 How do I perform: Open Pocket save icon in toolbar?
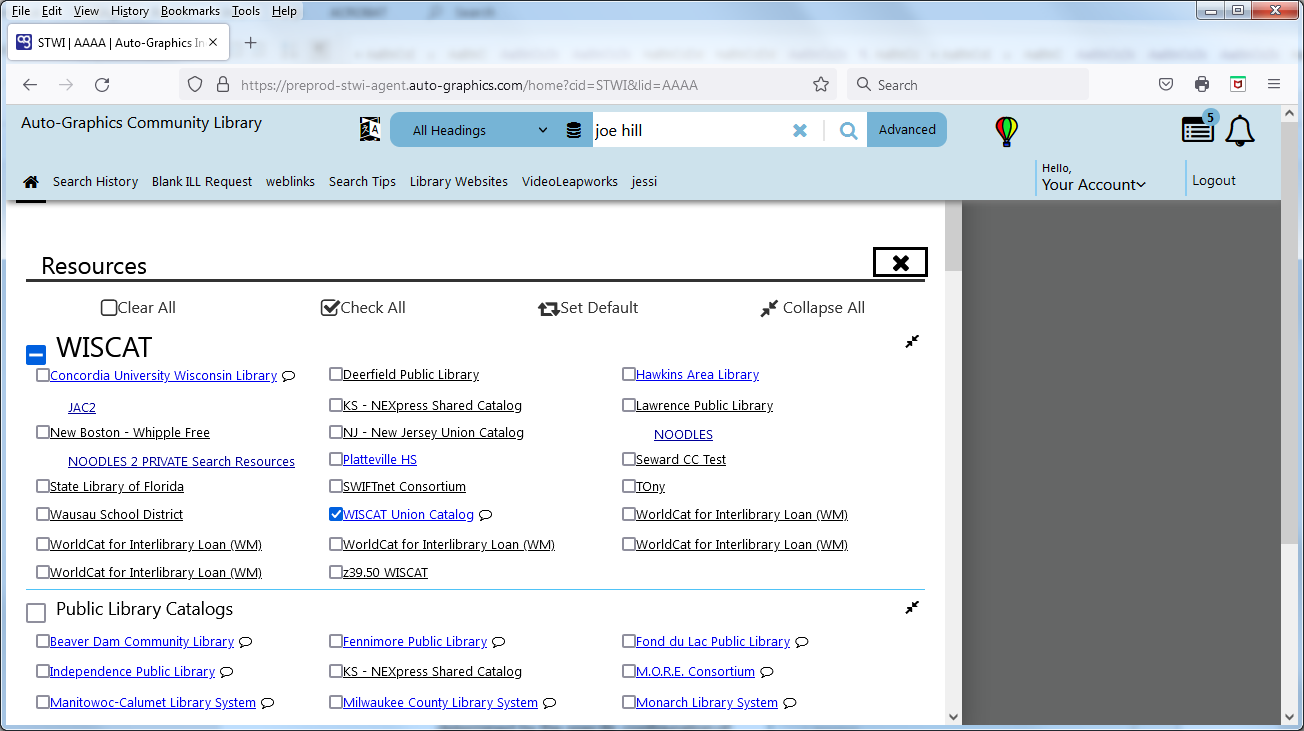click(1166, 85)
